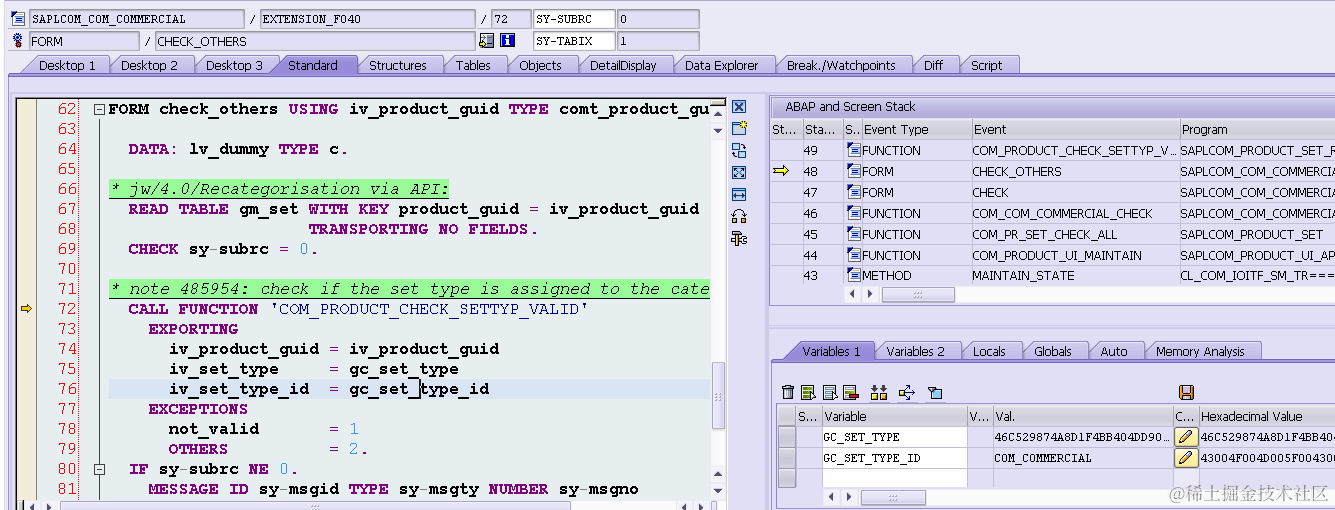Click the program icon before SAPLCOM_COM_COMMERCIAL
This screenshot has width=1335, height=510.
click(17, 19)
